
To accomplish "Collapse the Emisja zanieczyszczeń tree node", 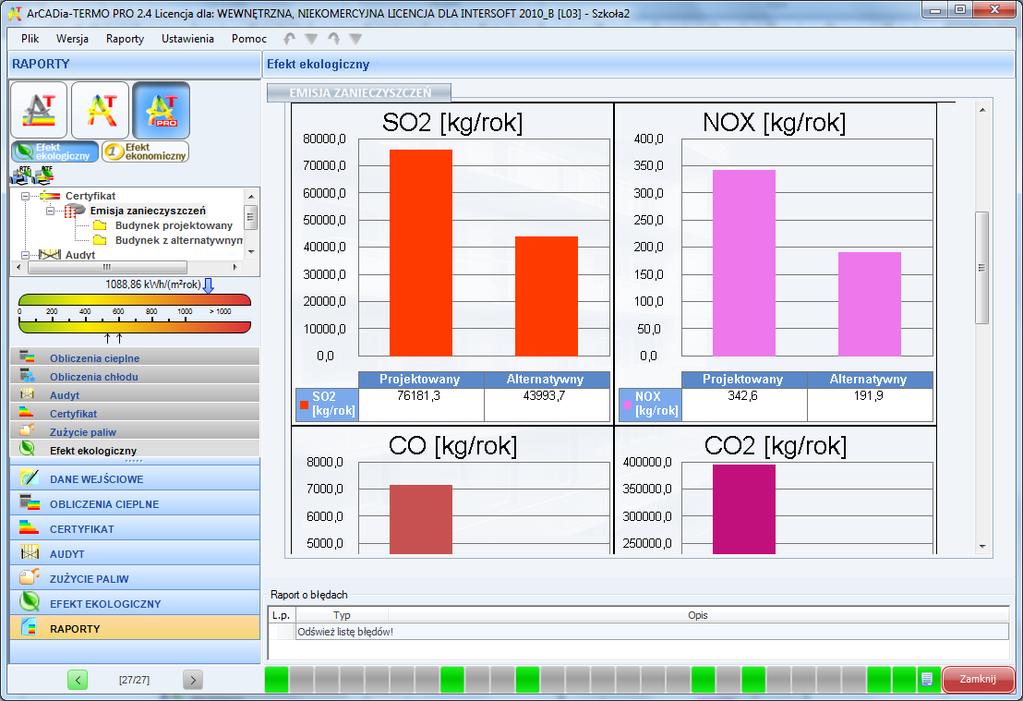I will (50, 211).
